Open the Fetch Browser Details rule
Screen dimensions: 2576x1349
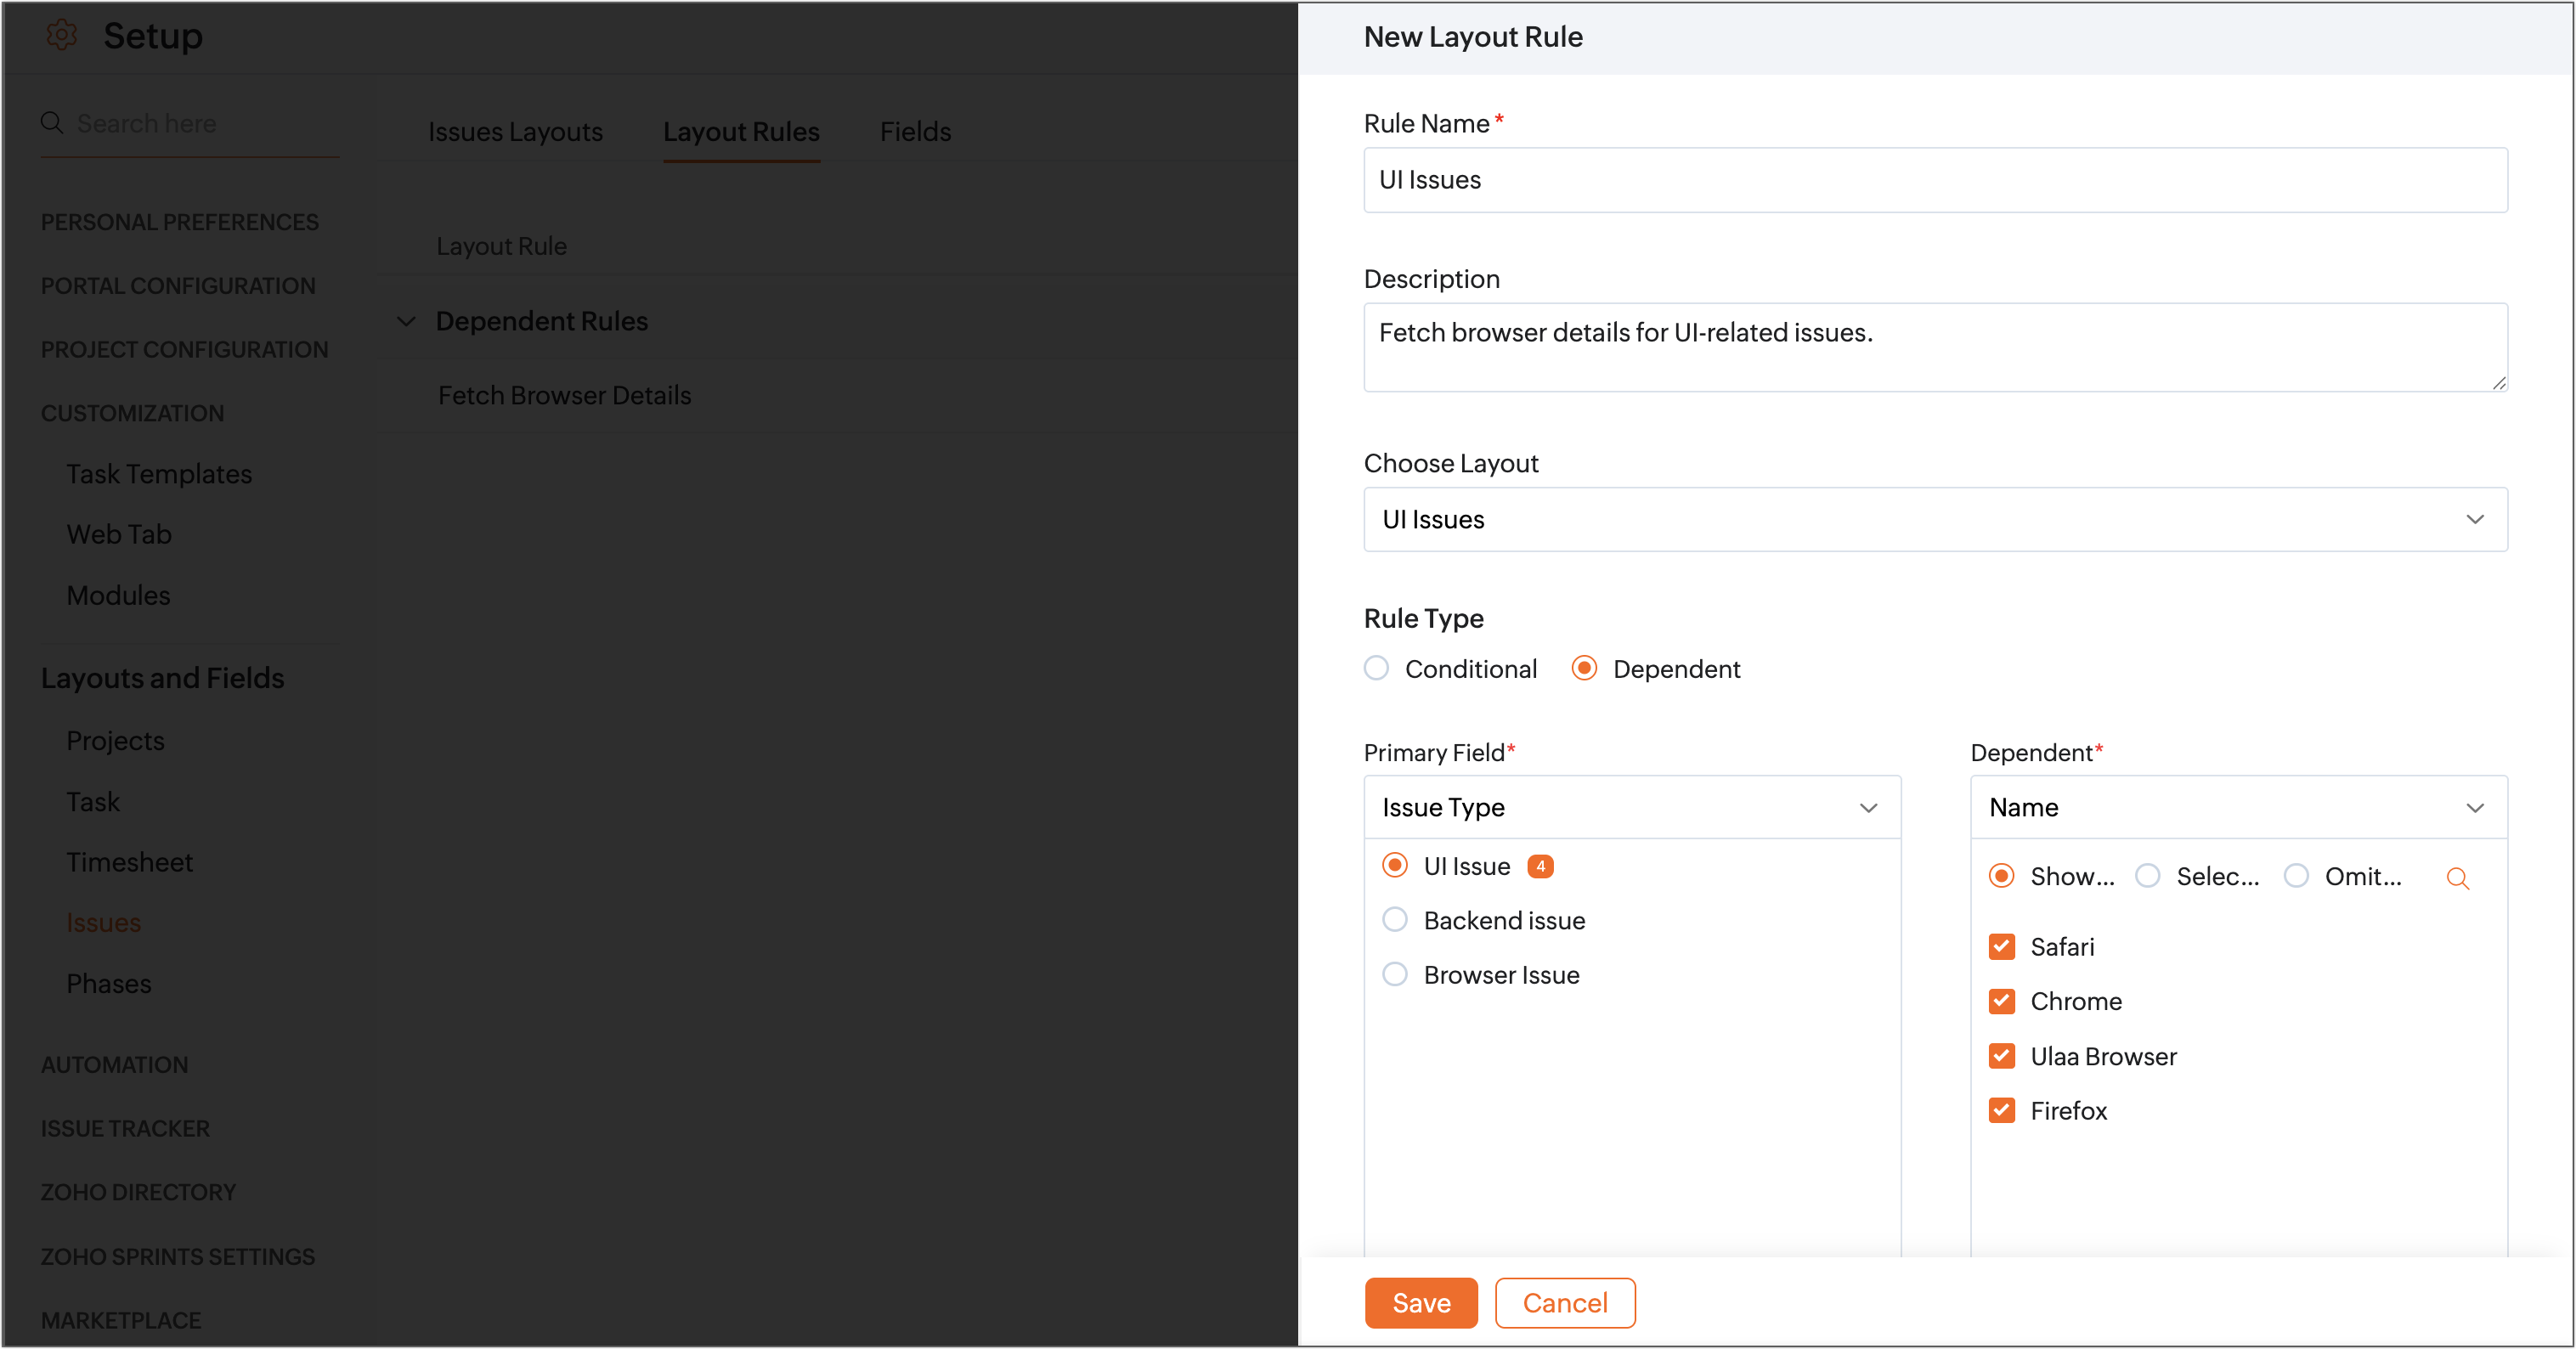click(x=564, y=395)
